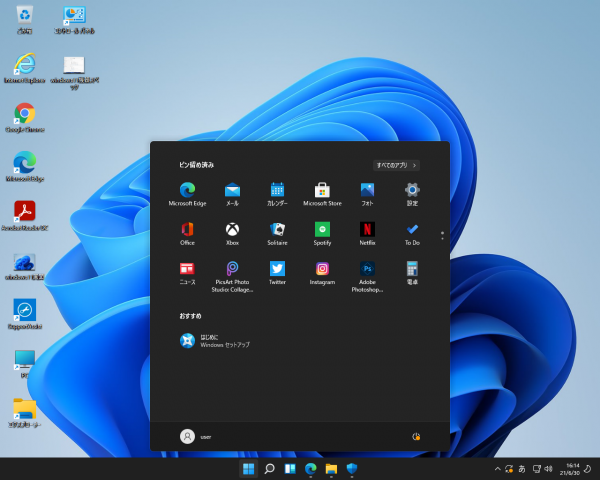Open Microsoft Edge in pinned apps
The image size is (600, 480).
188,194
